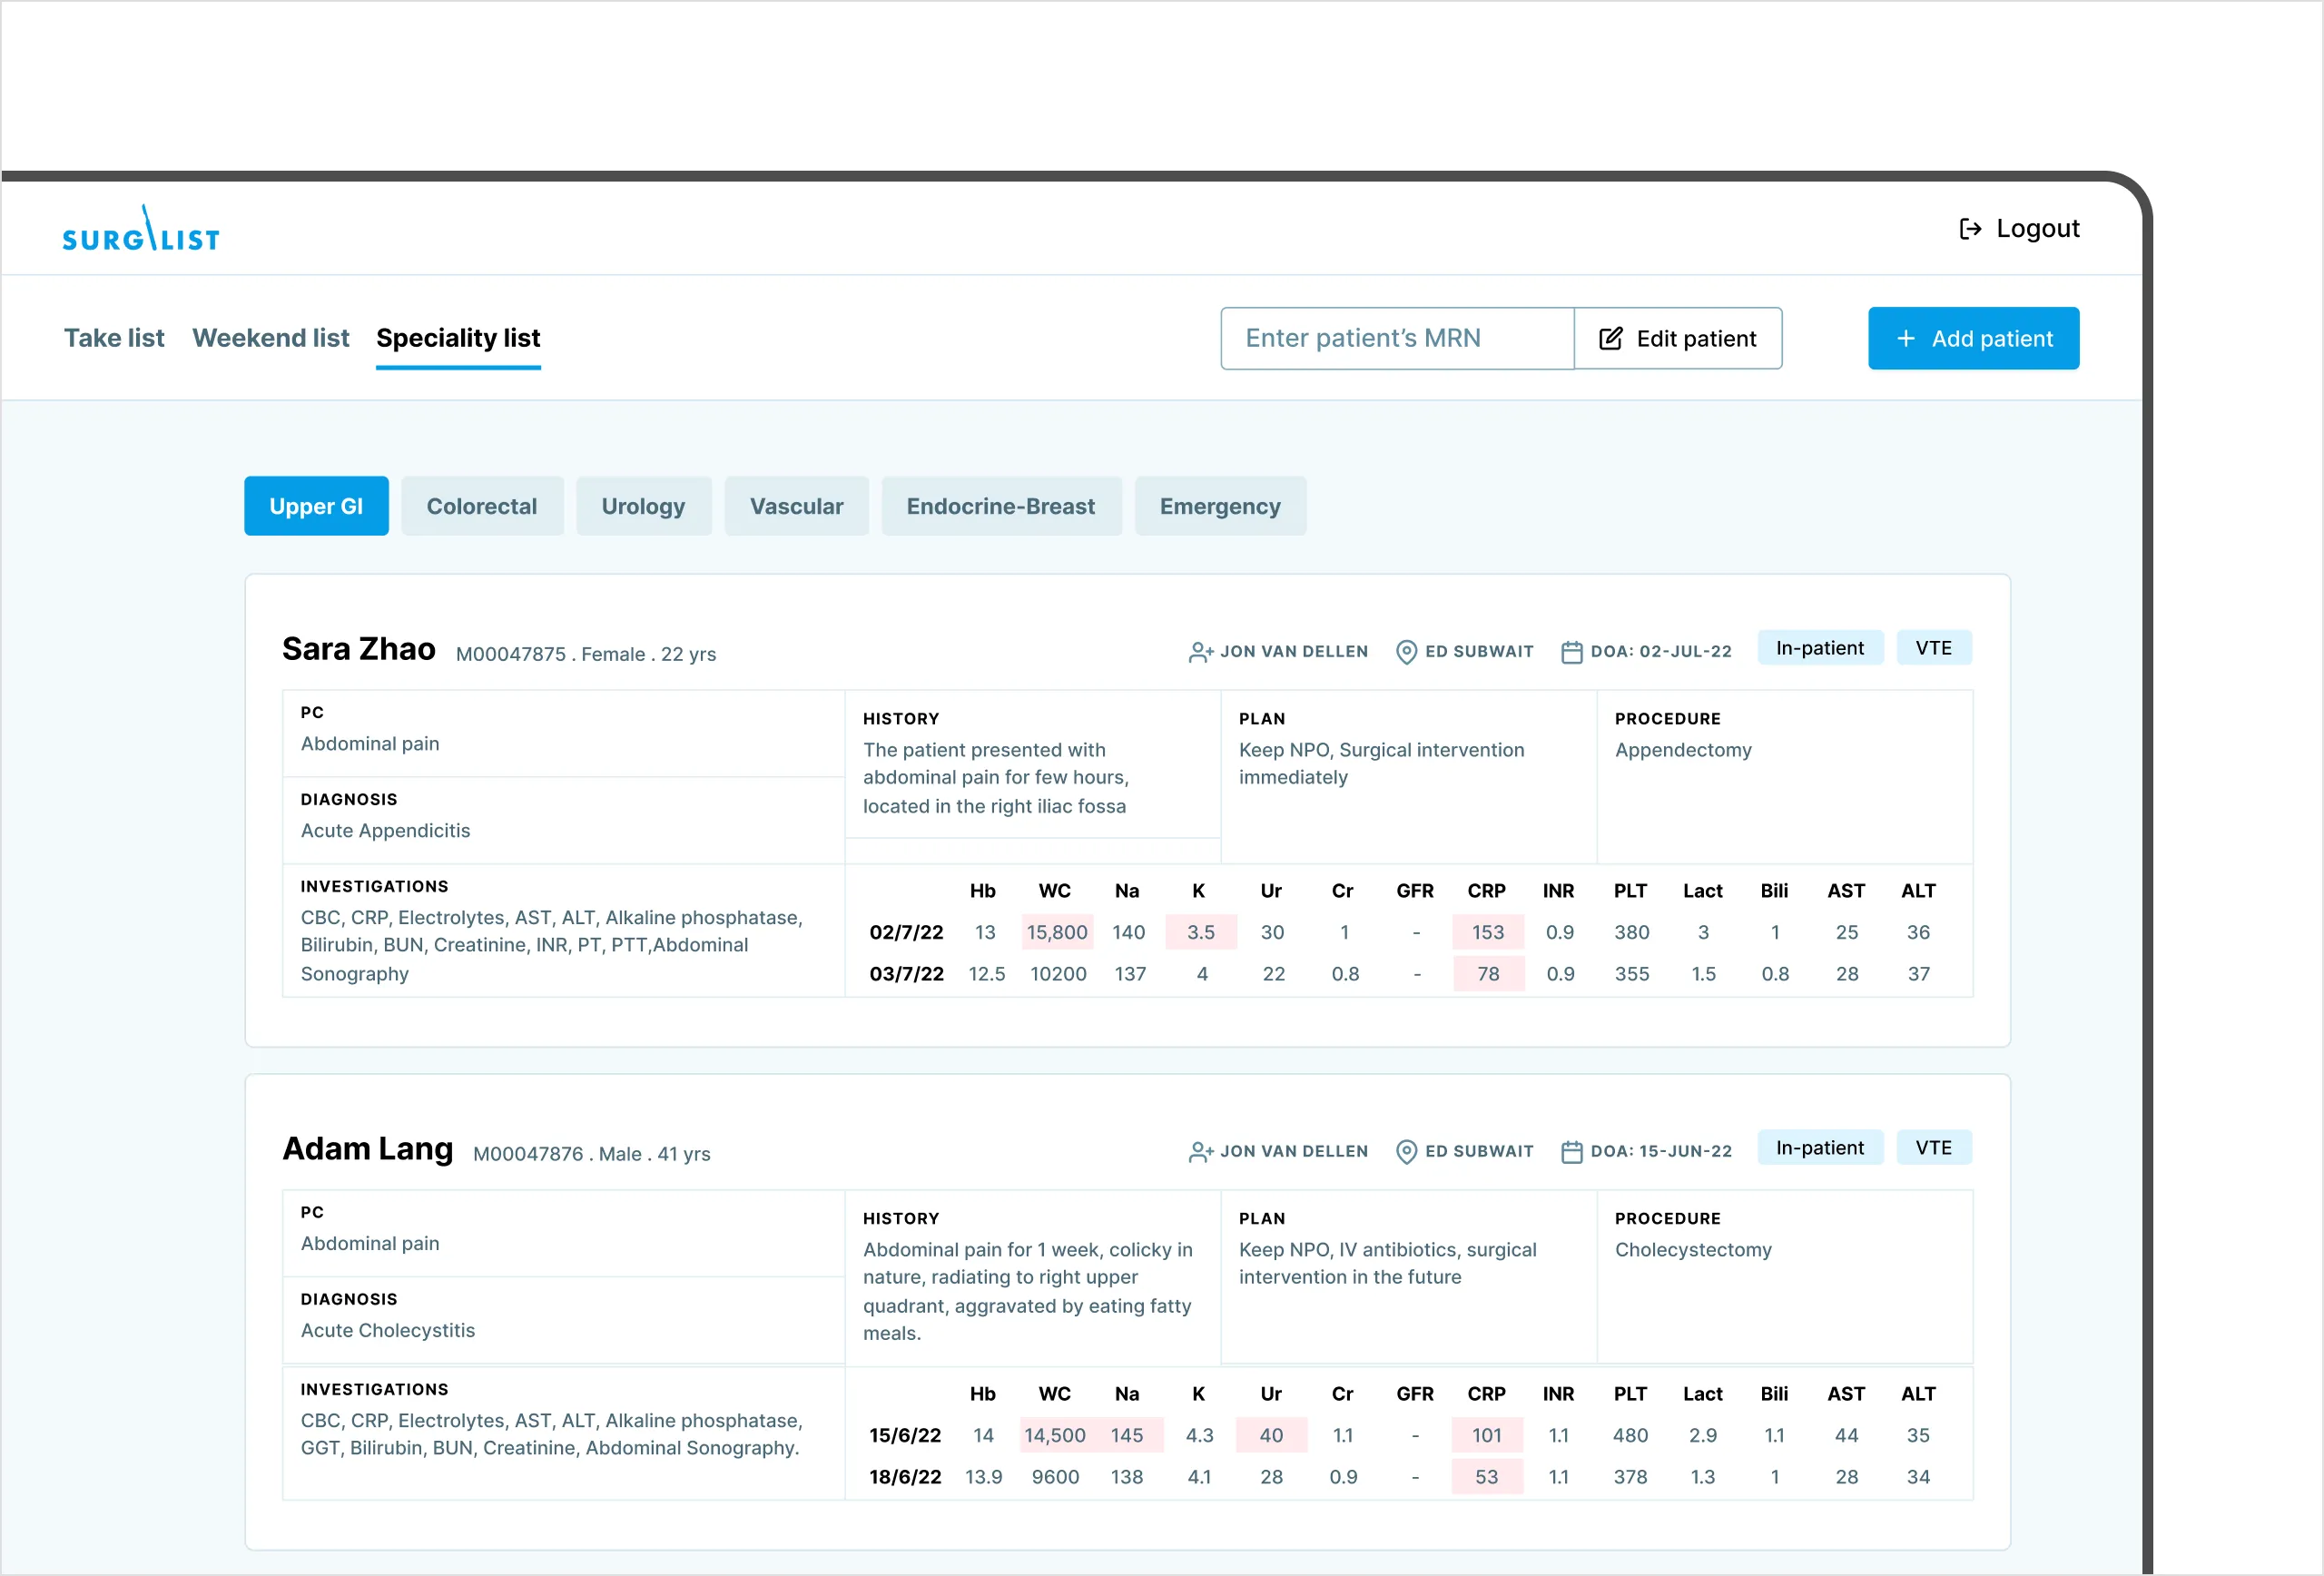Click the highlighted Ur value 40
This screenshot has height=1576, width=2324.
[x=1271, y=1436]
